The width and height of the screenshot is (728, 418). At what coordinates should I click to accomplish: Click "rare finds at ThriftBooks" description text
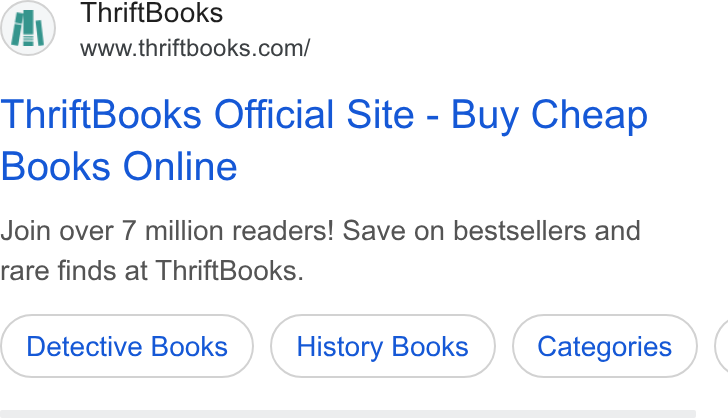[152, 270]
